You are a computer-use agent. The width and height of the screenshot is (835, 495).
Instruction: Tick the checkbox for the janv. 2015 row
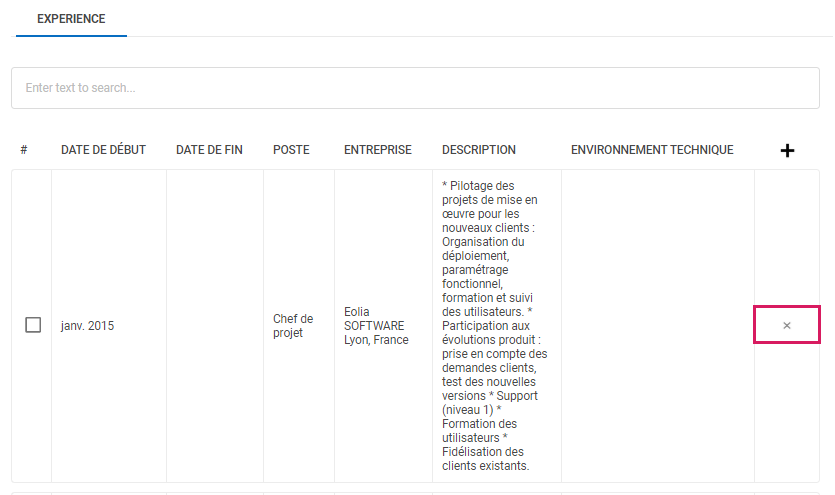[x=33, y=325]
